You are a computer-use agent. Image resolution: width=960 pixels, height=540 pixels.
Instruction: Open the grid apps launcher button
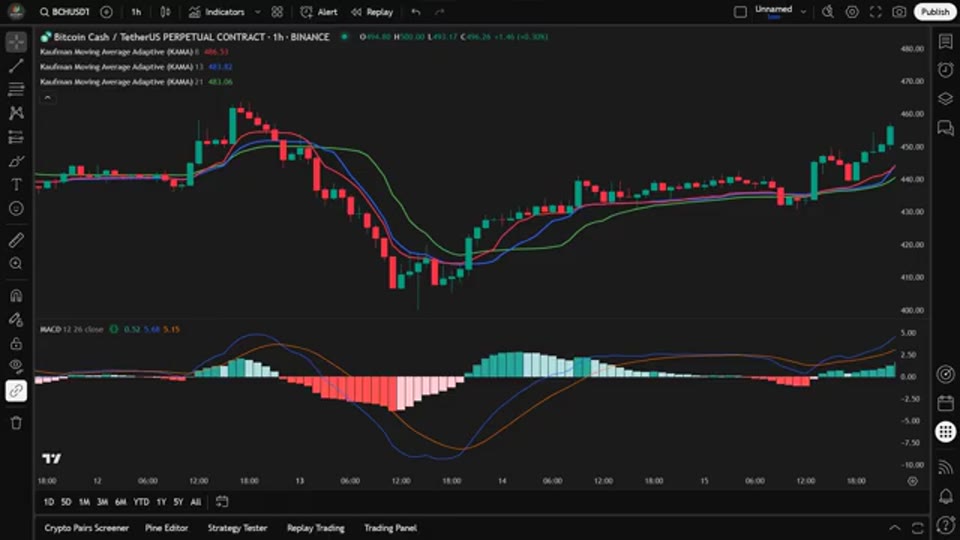click(x=945, y=432)
